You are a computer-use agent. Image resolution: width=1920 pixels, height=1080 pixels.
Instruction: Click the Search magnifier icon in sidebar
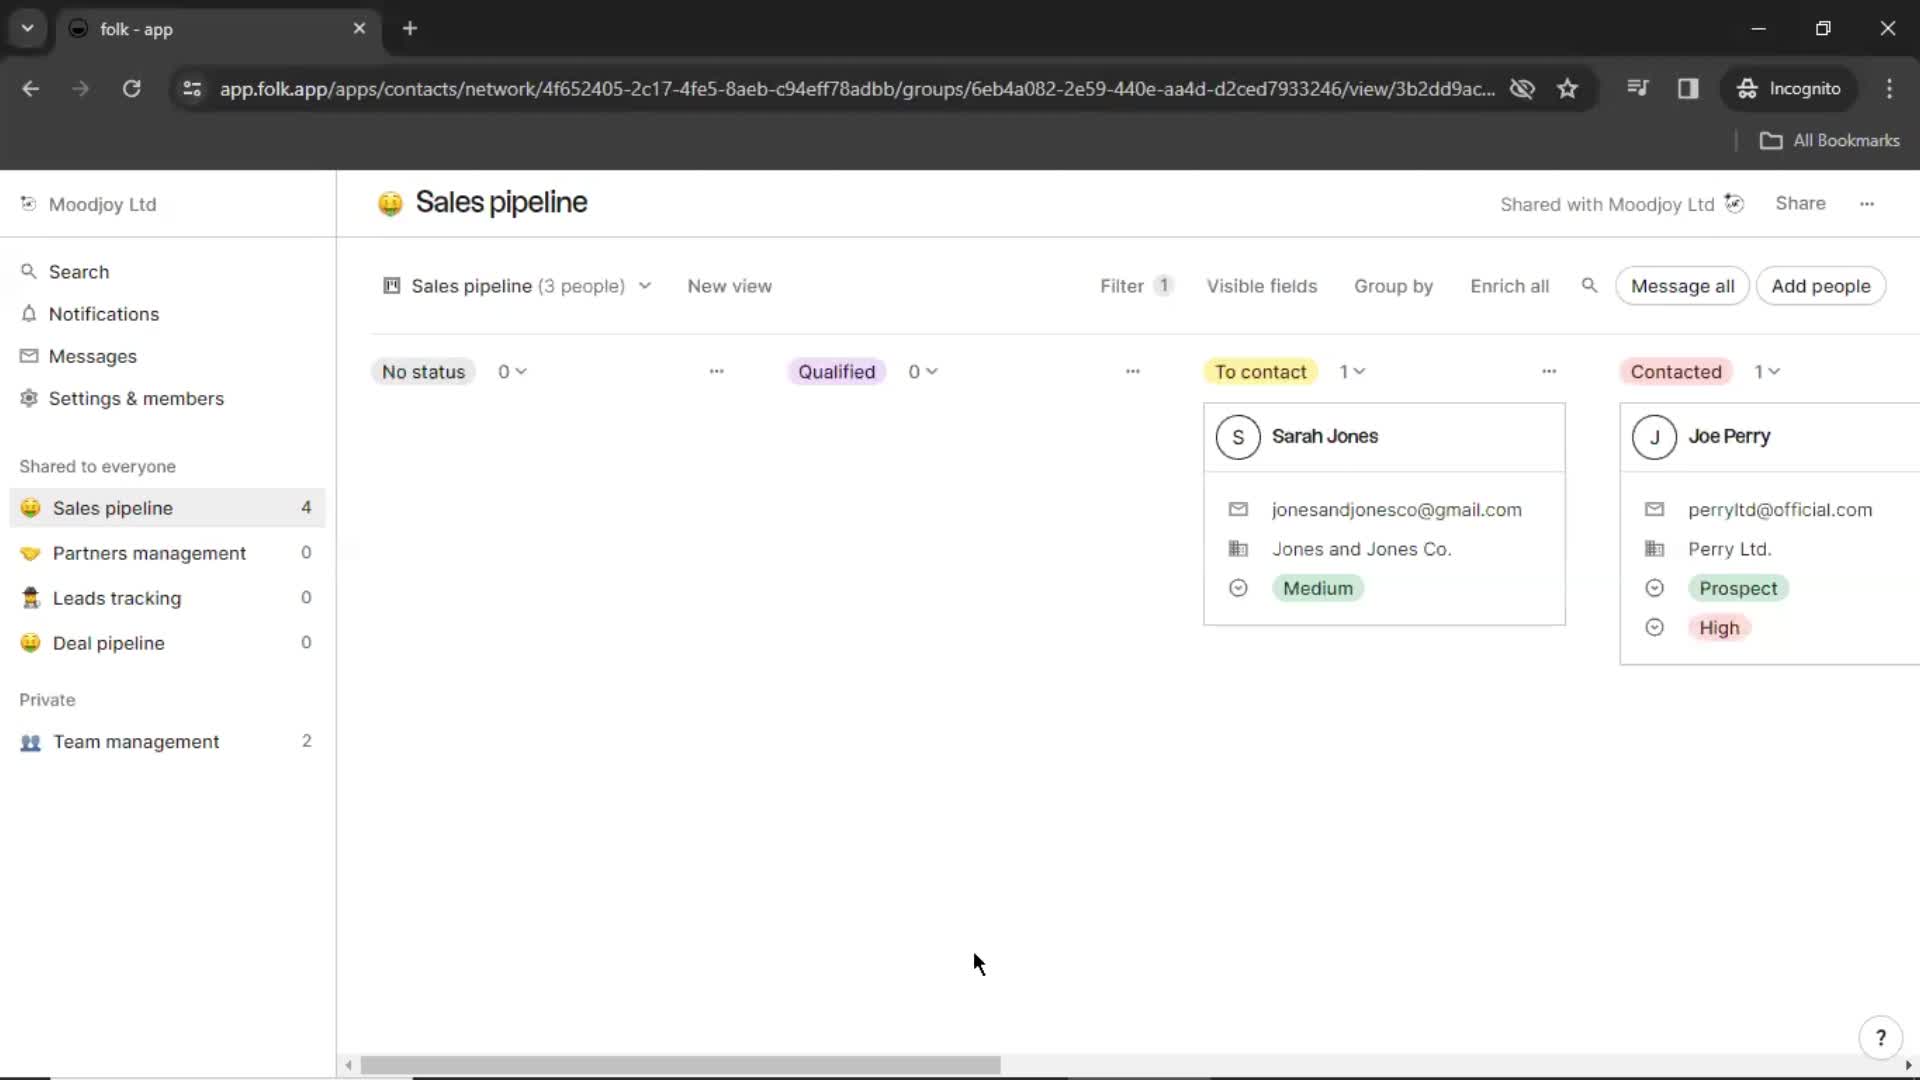pos(29,271)
